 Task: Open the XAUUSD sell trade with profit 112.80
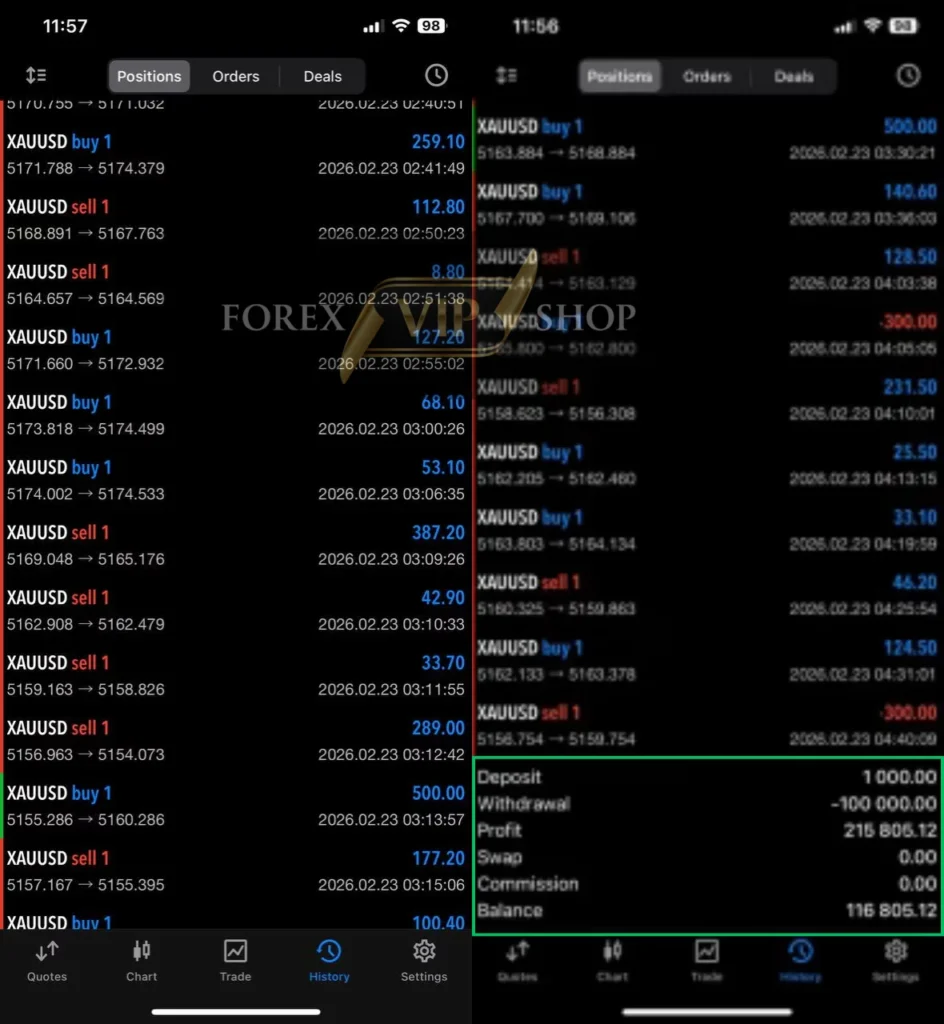pyautogui.click(x=236, y=220)
